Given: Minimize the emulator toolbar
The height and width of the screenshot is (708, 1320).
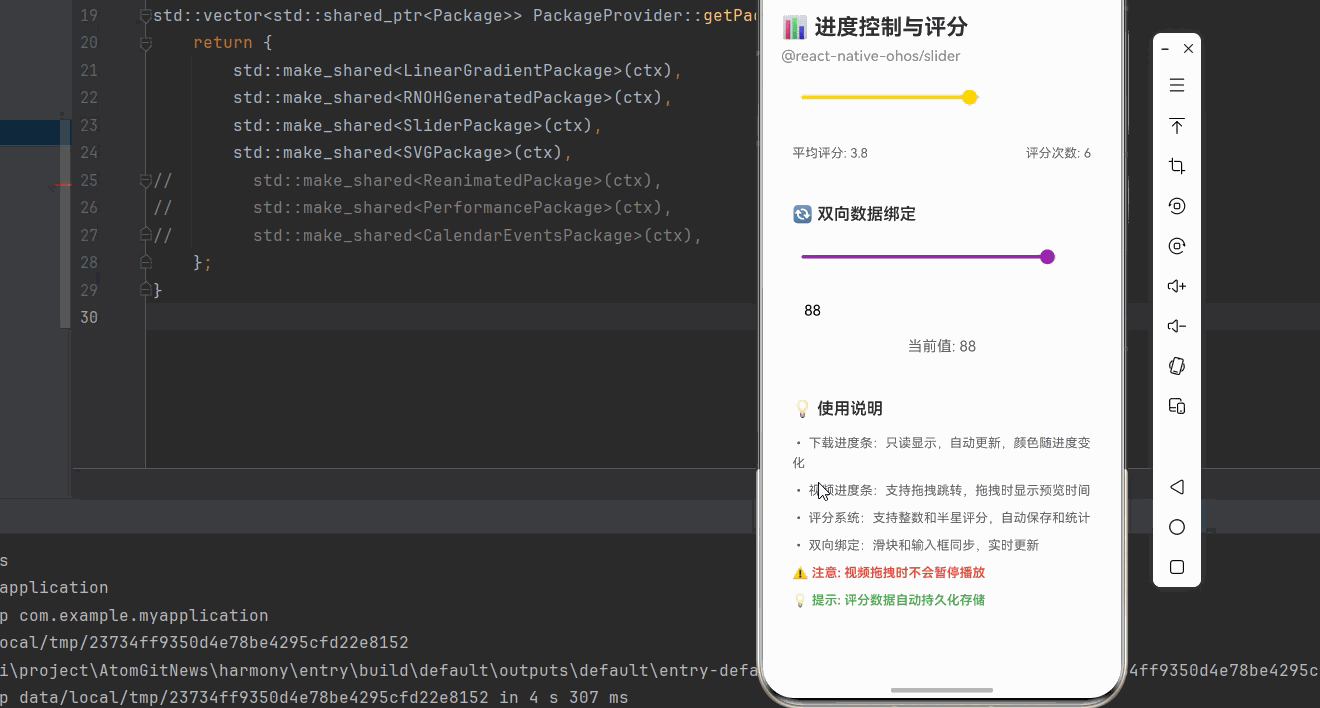Looking at the screenshot, I should [1166, 48].
